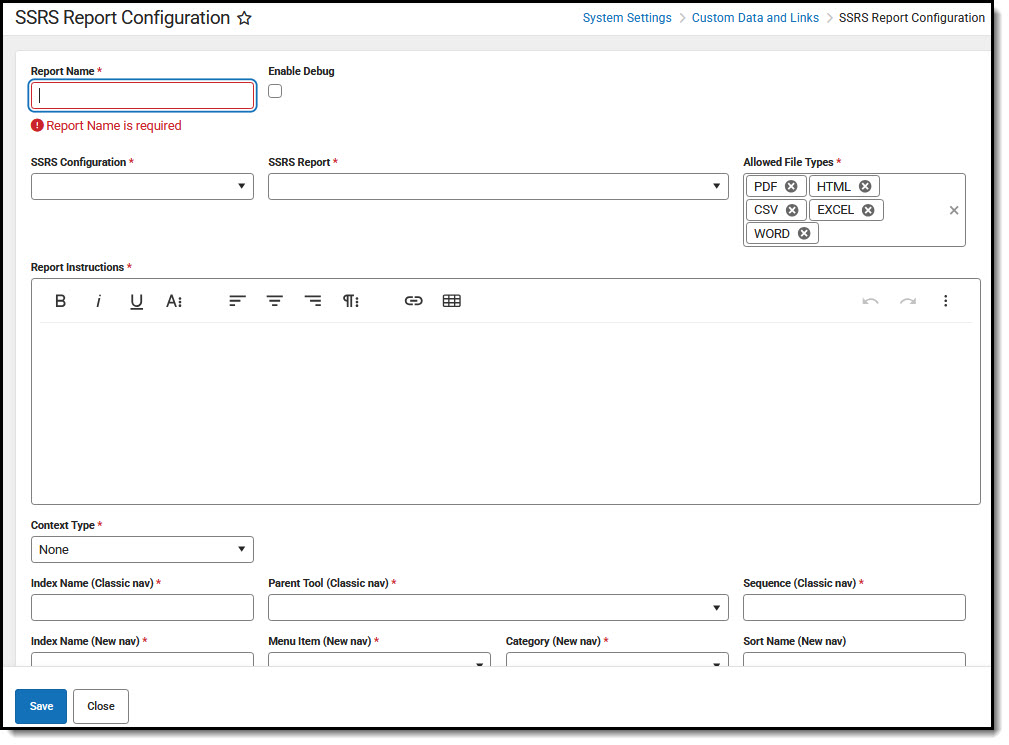Remove the CSV file type tag
1009x745 pixels.
[792, 210]
